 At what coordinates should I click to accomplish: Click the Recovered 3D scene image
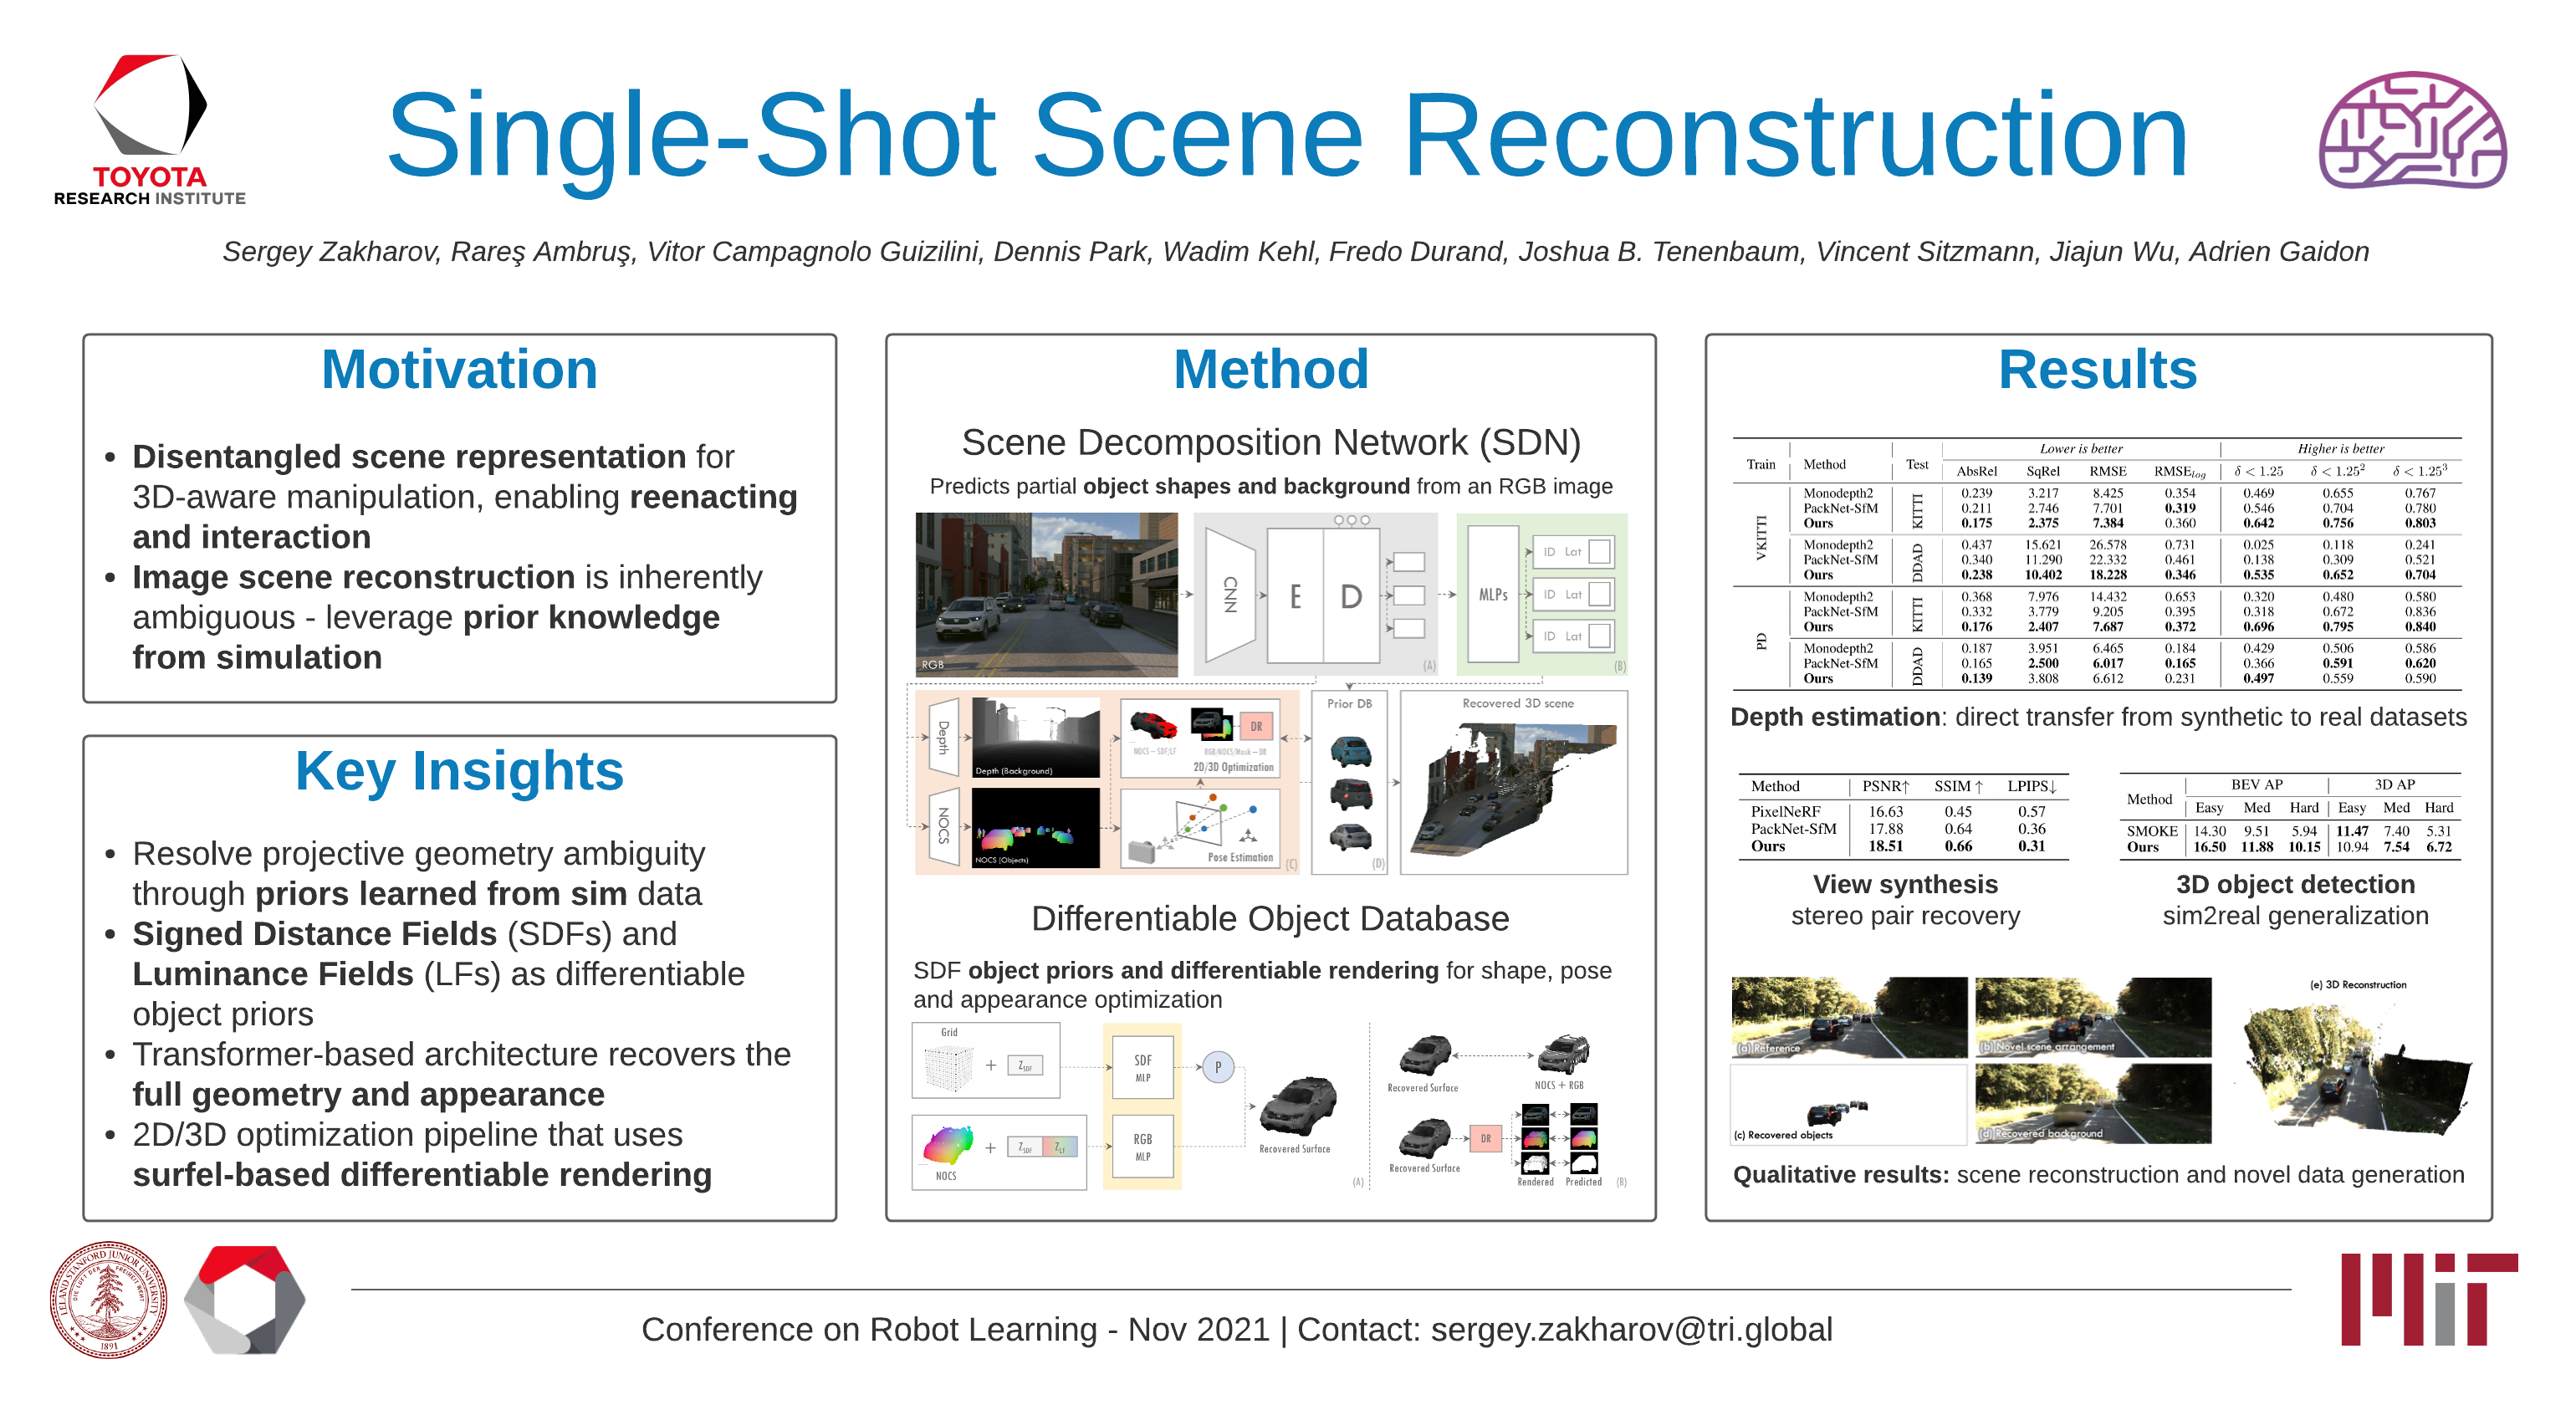point(1513,790)
